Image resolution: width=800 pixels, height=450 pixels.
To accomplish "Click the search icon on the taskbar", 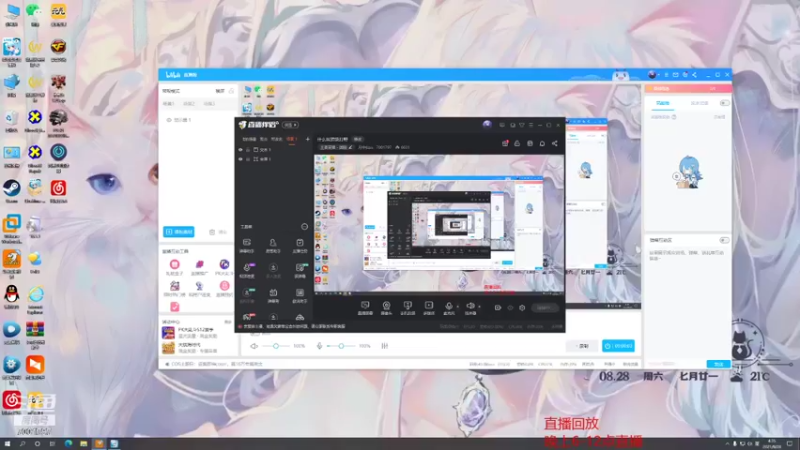I will (x=22, y=444).
